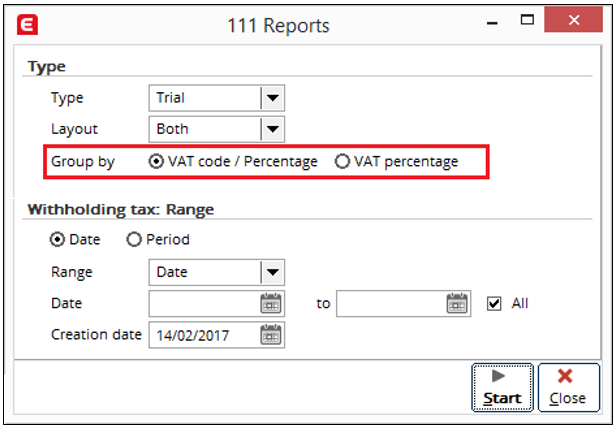The image size is (616, 428).
Task: Select VAT percentage grouping option
Action: (342, 161)
